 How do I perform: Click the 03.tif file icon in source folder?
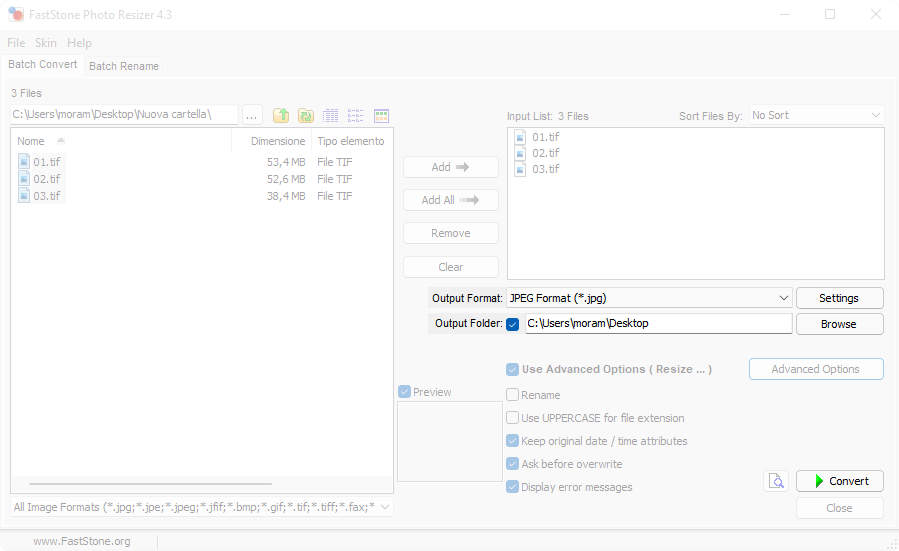pyautogui.click(x=24, y=196)
